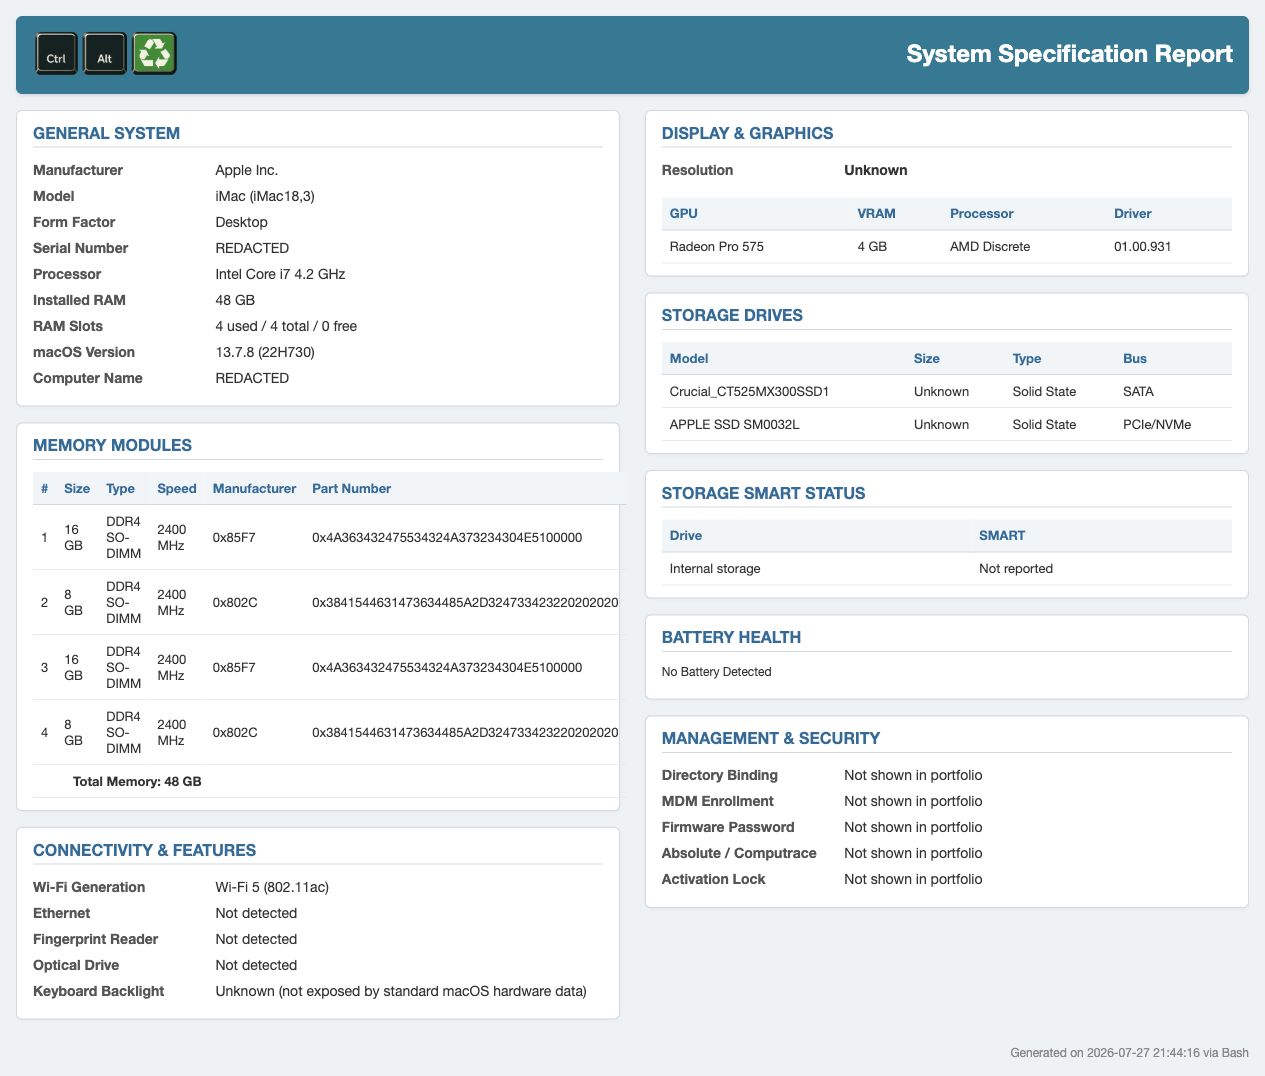Select the Desktop form factor value

point(241,222)
